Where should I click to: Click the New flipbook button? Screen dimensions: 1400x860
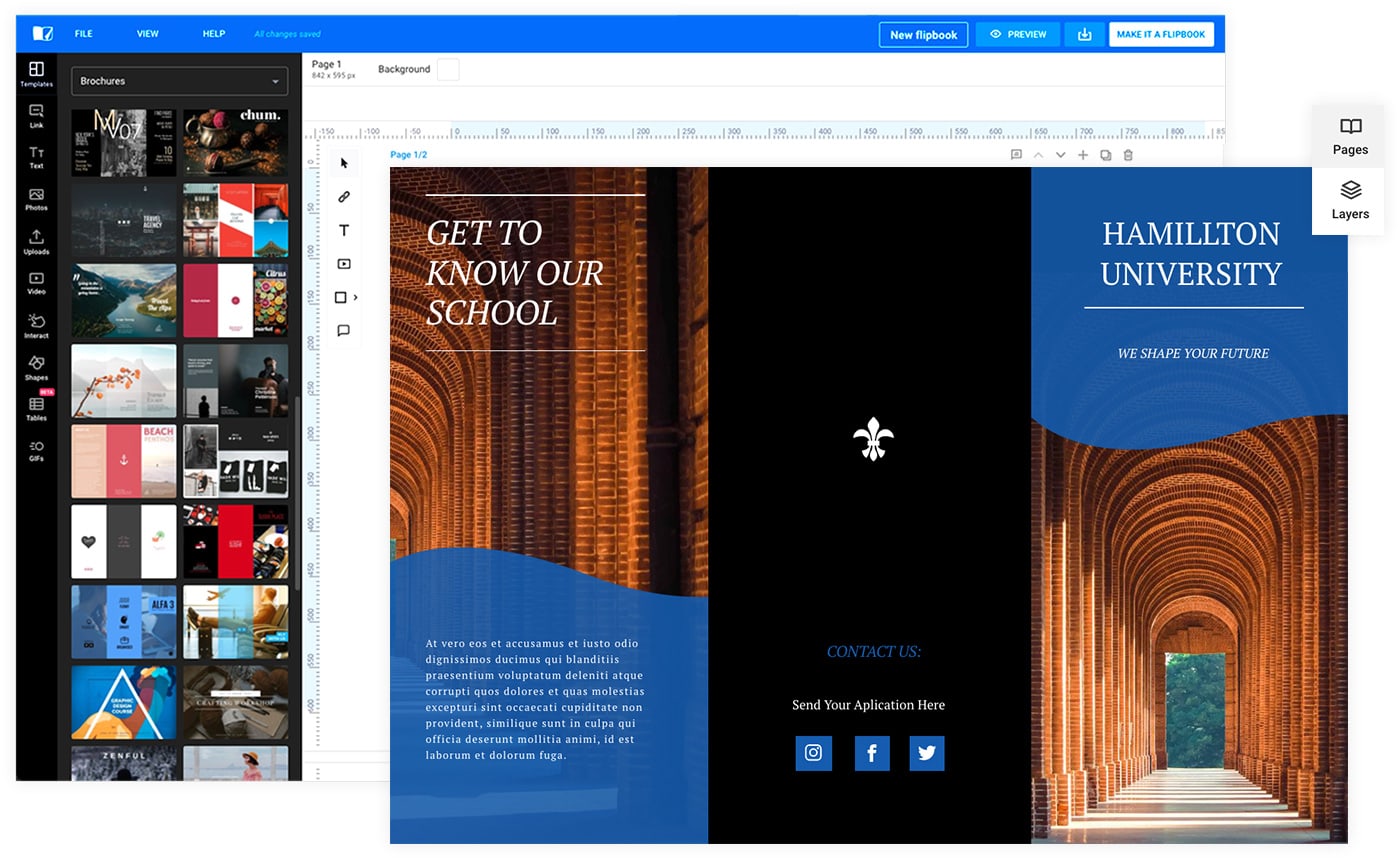pyautogui.click(x=923, y=34)
